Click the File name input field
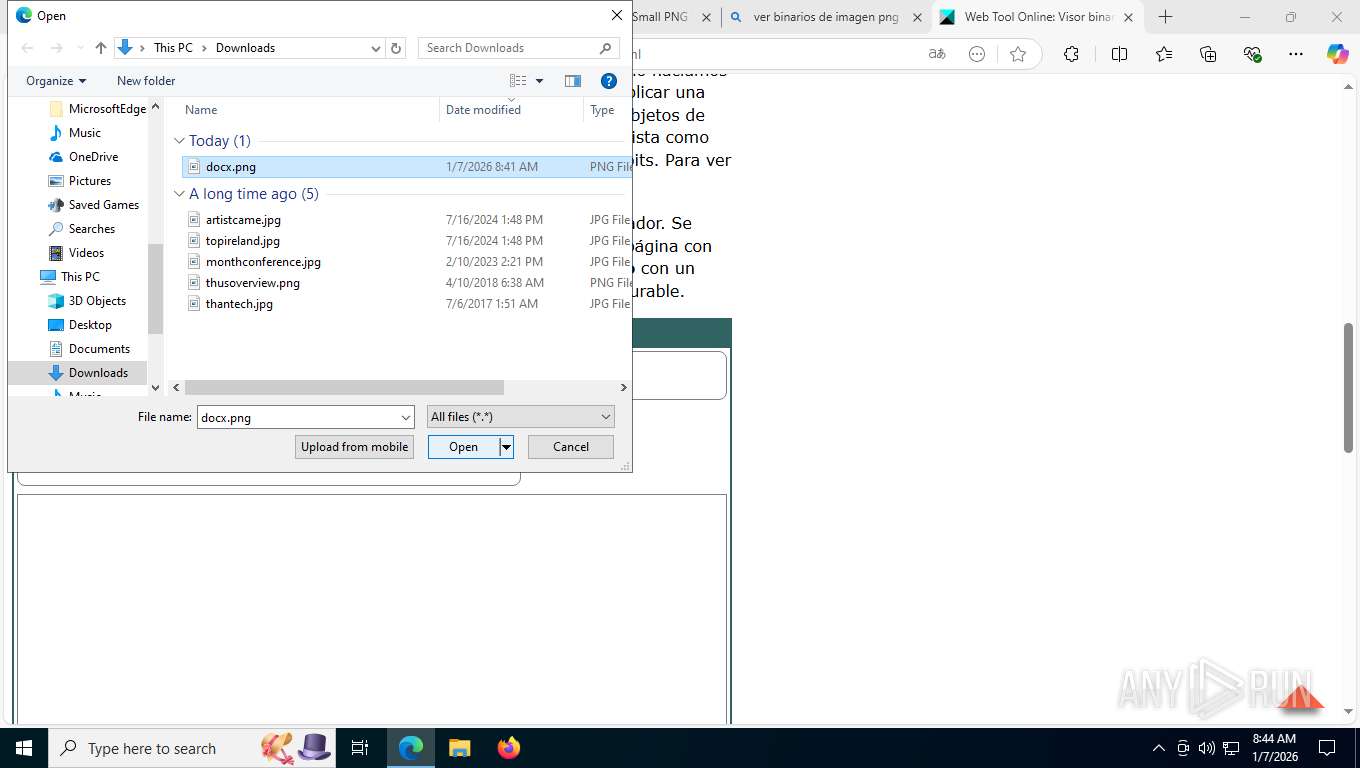 (297, 417)
